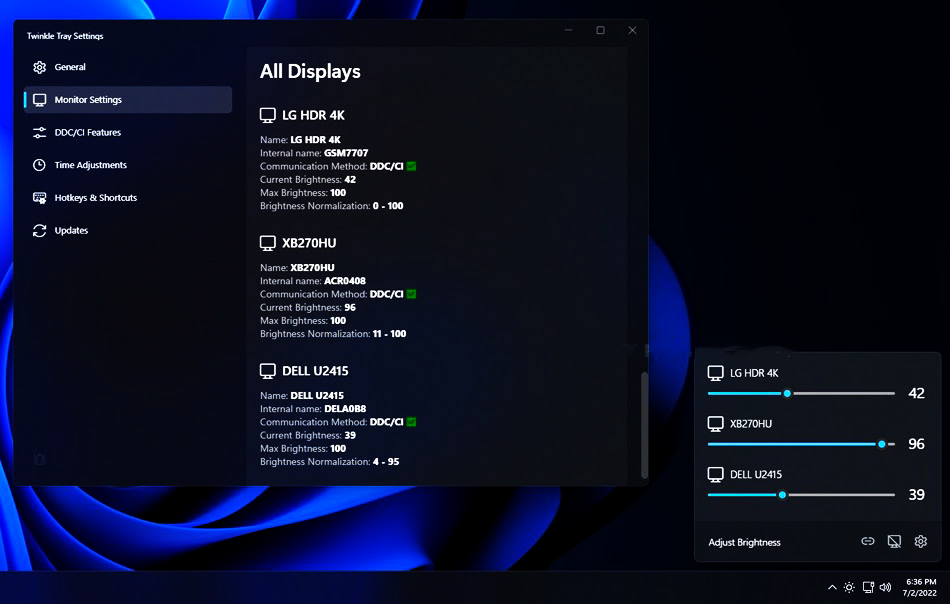The image size is (950, 604).
Task: Click green DDC/CI check for DELL U2415
Action: tap(411, 422)
